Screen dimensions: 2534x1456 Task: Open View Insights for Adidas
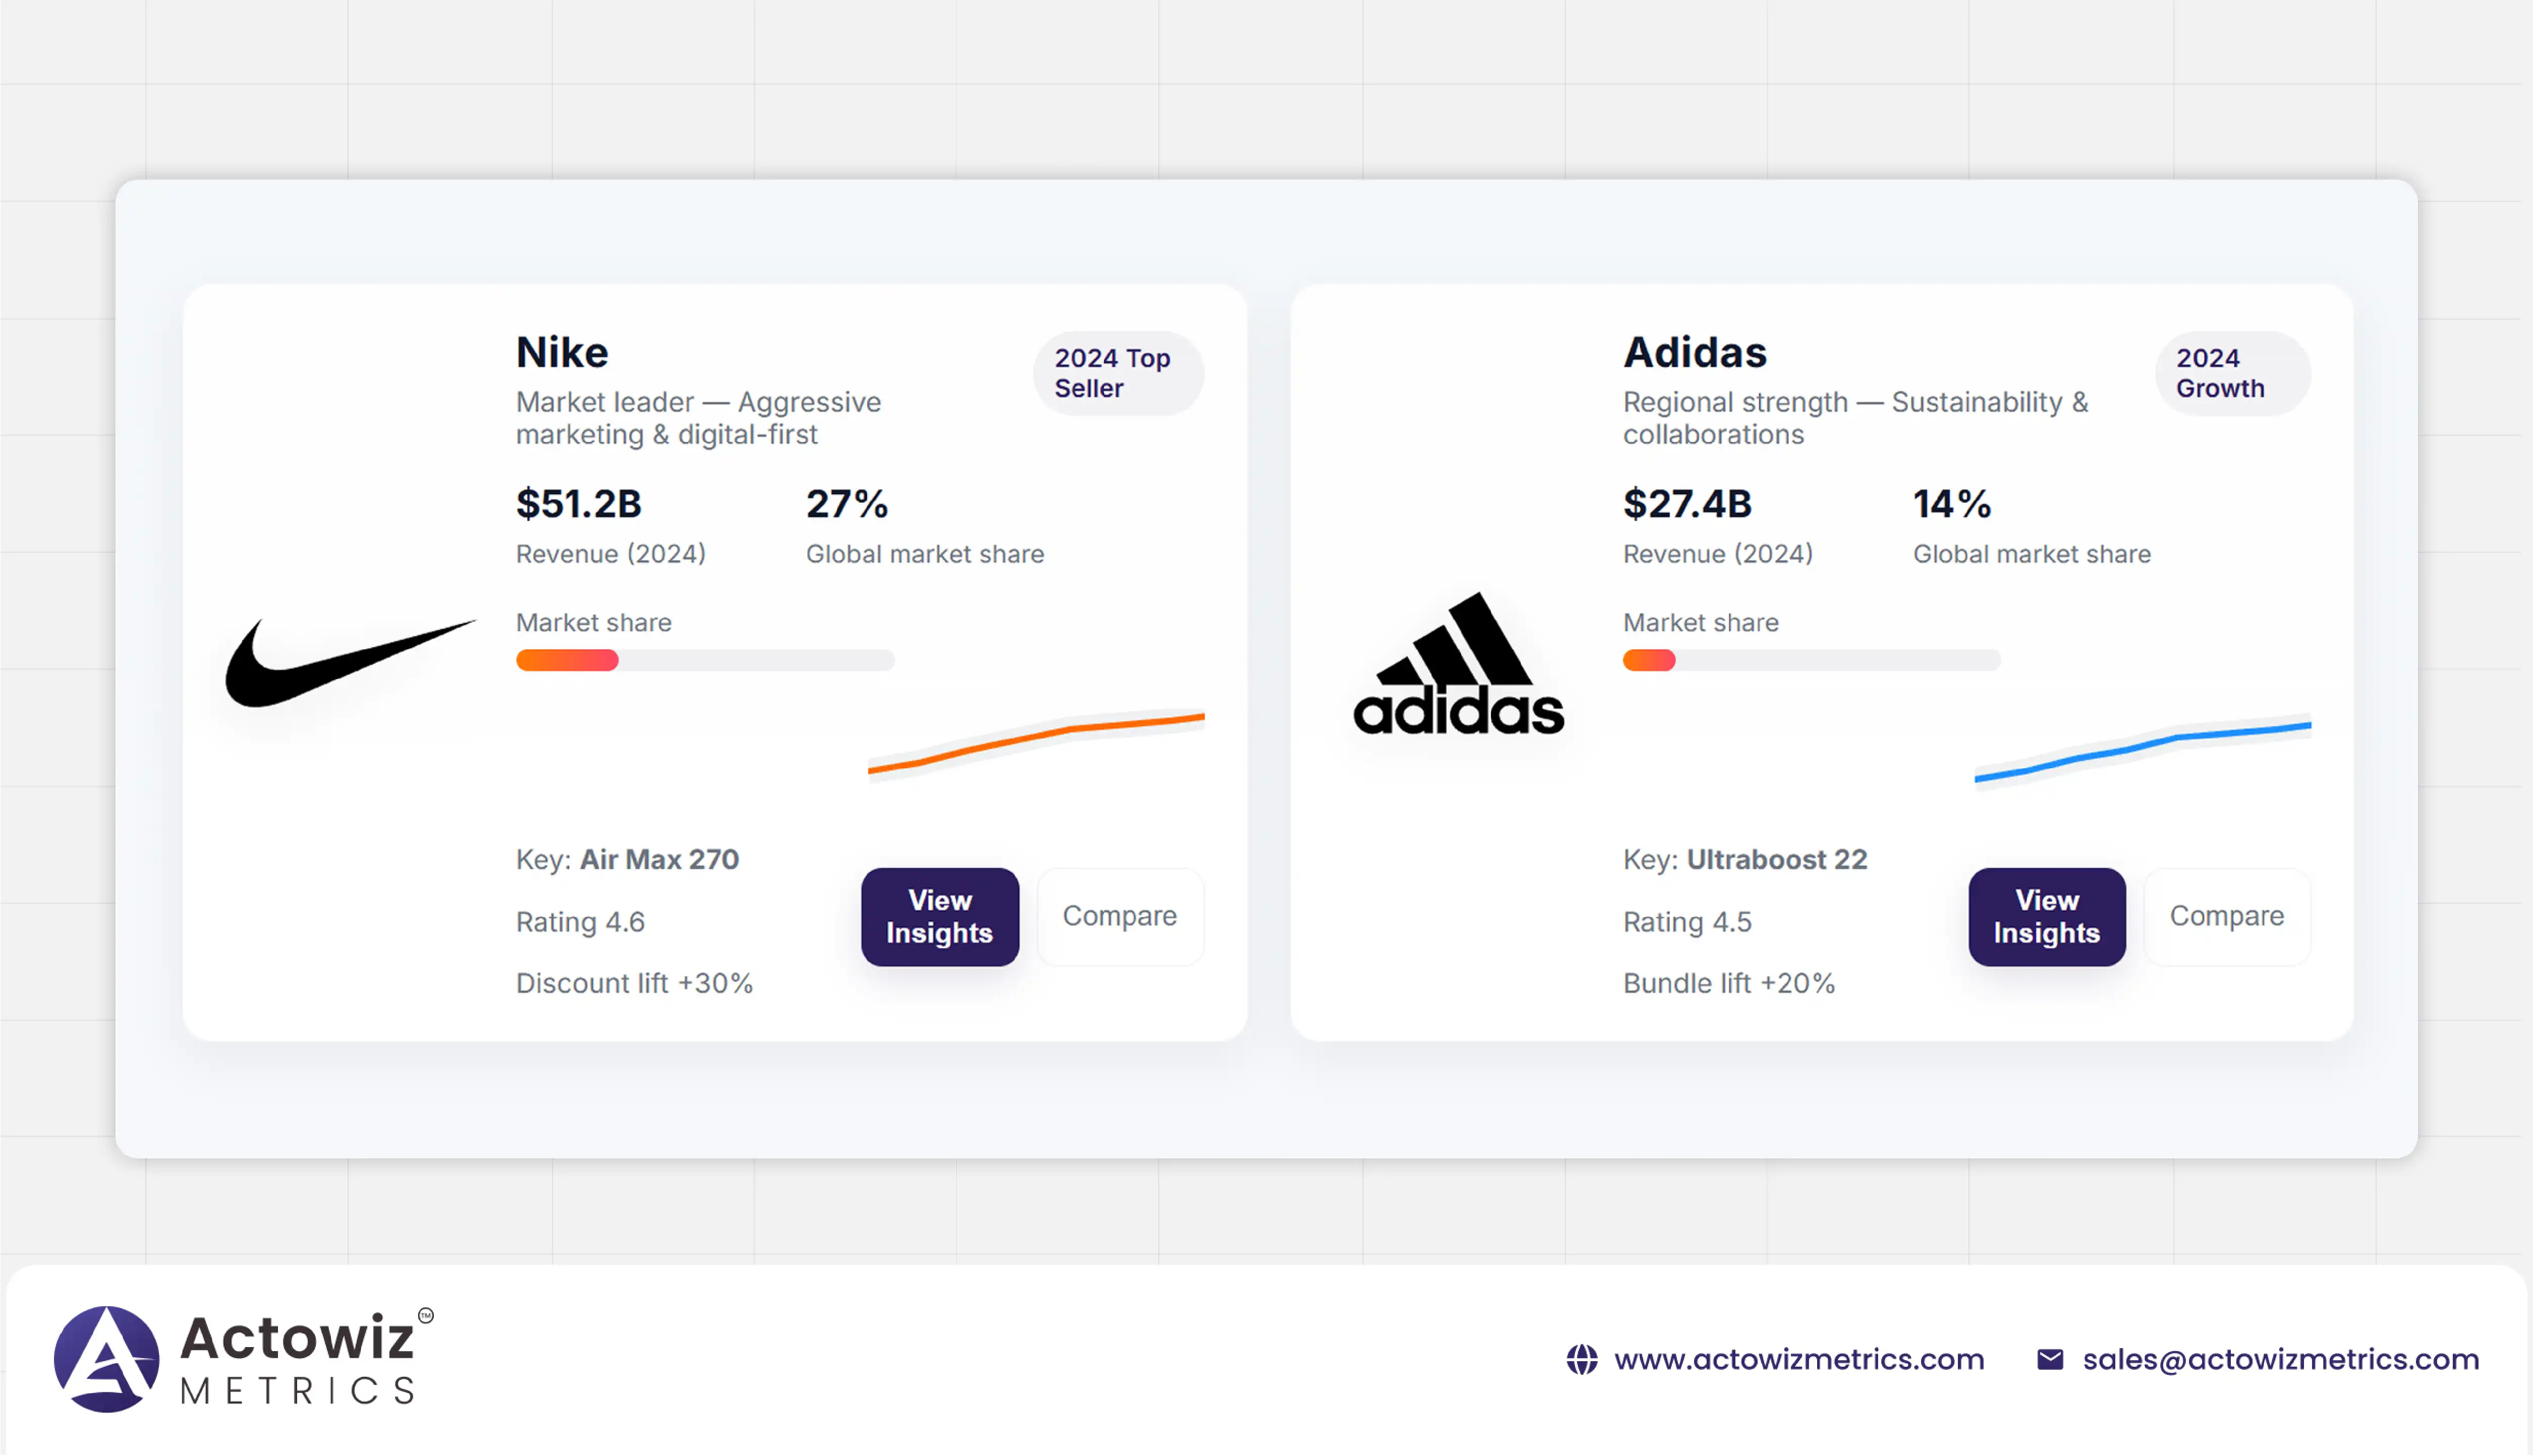[2046, 916]
